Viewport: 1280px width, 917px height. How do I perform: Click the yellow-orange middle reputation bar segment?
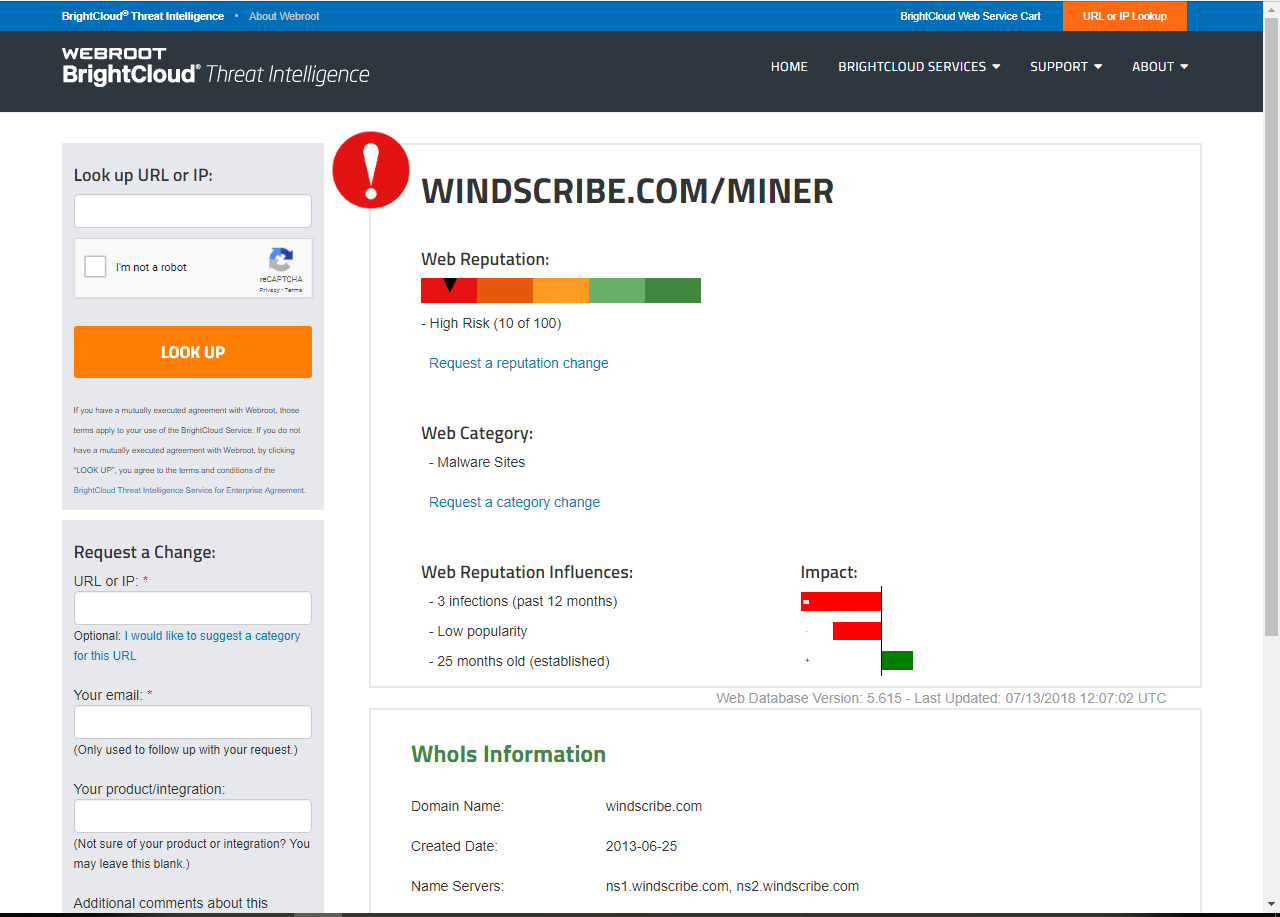click(x=561, y=290)
